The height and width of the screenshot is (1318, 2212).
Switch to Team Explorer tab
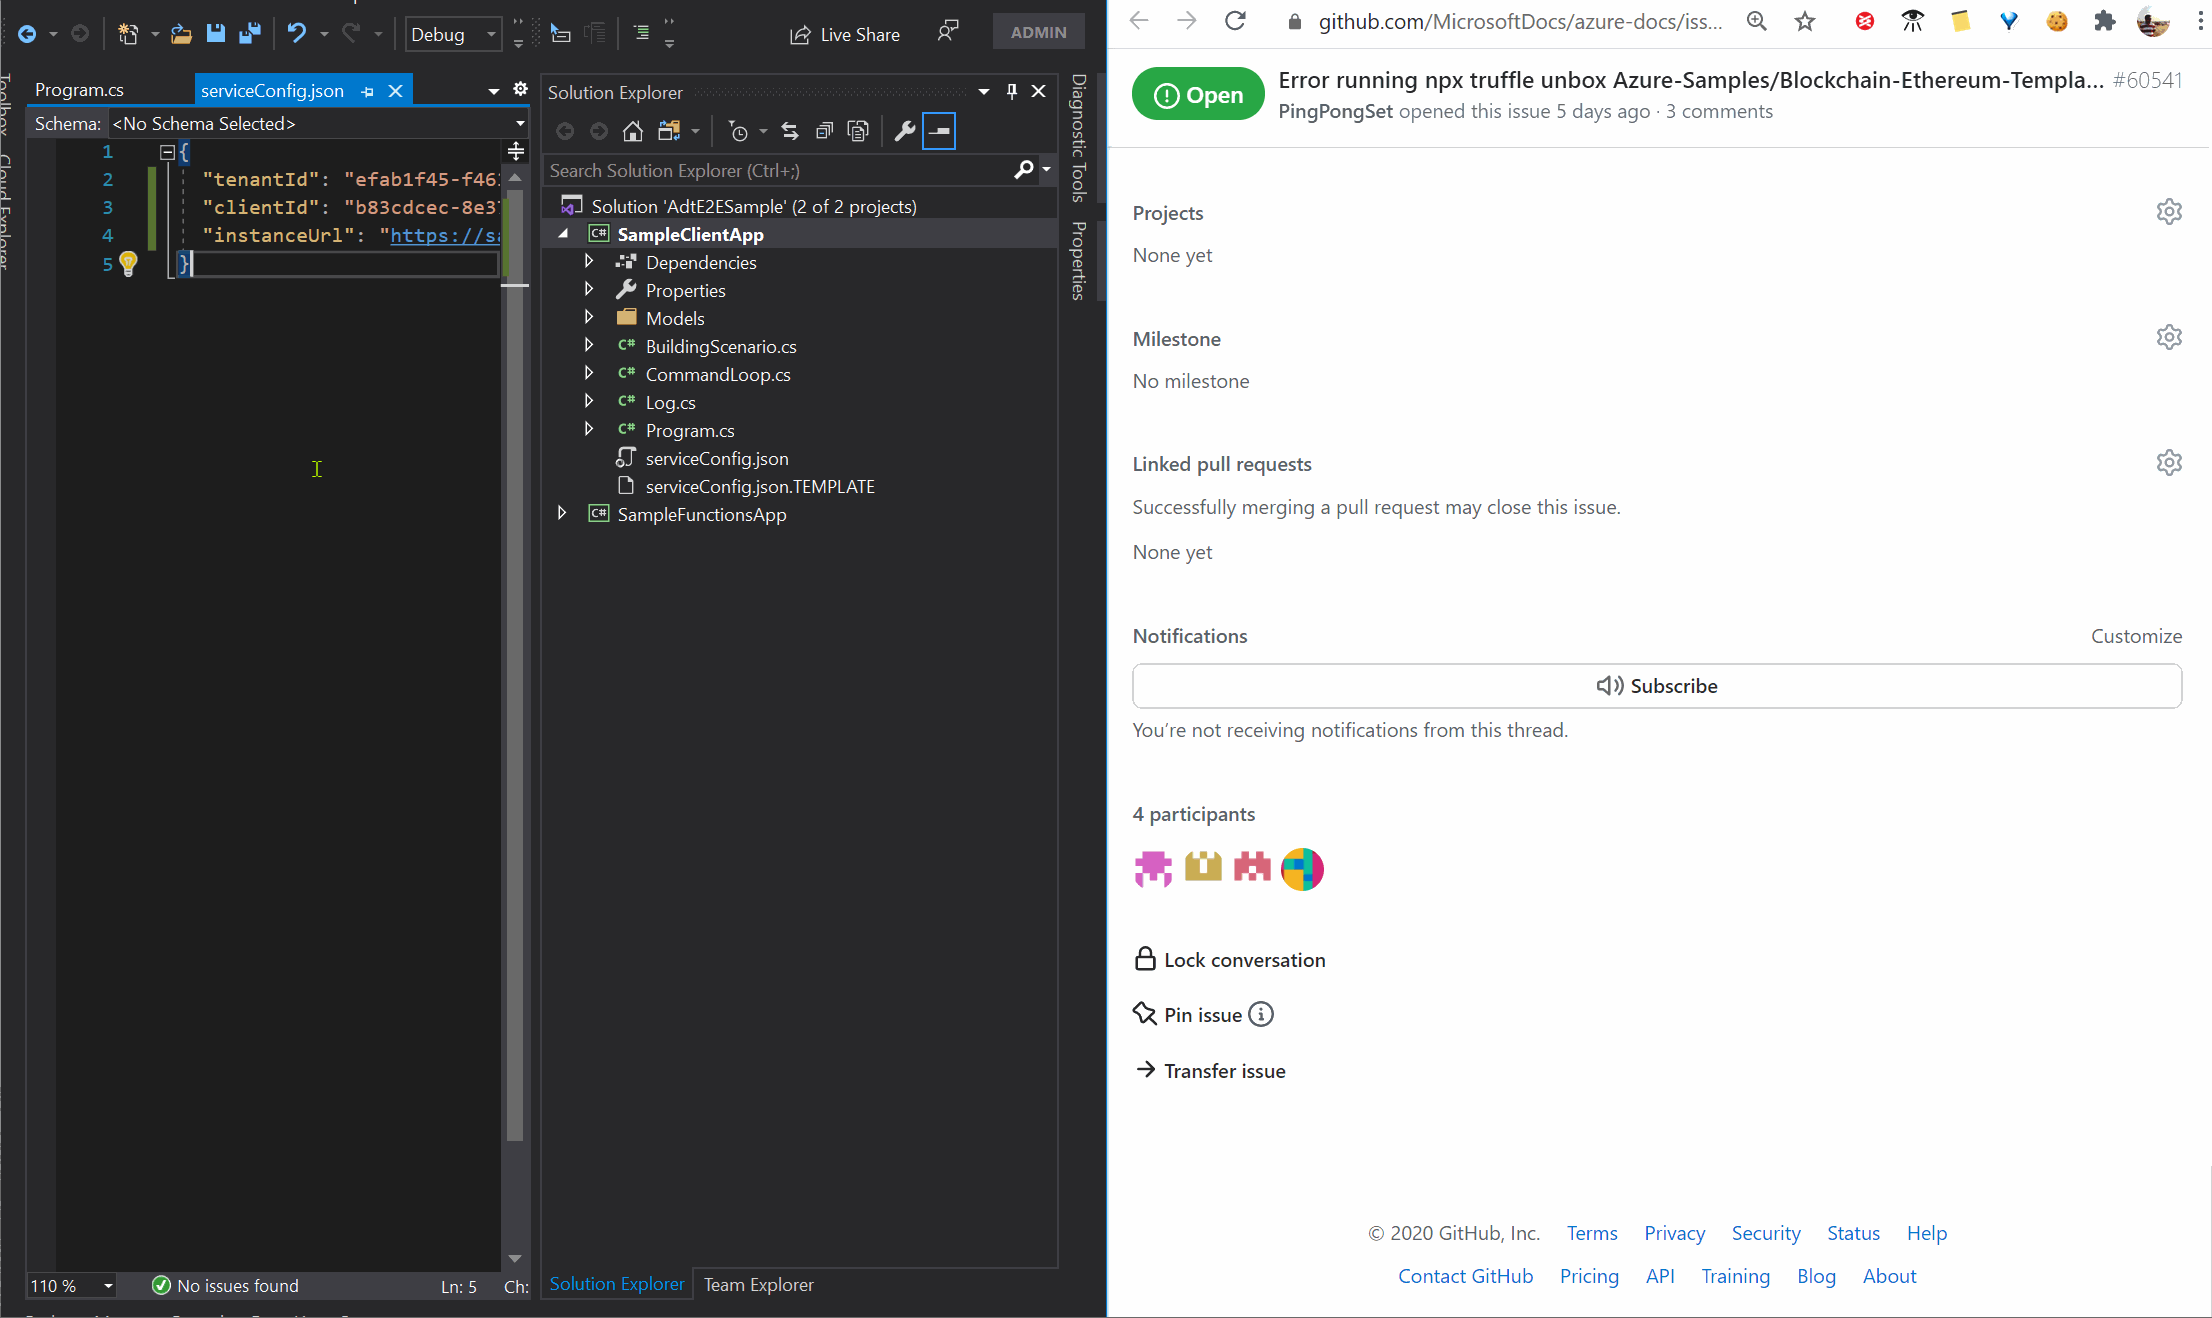pos(758,1284)
